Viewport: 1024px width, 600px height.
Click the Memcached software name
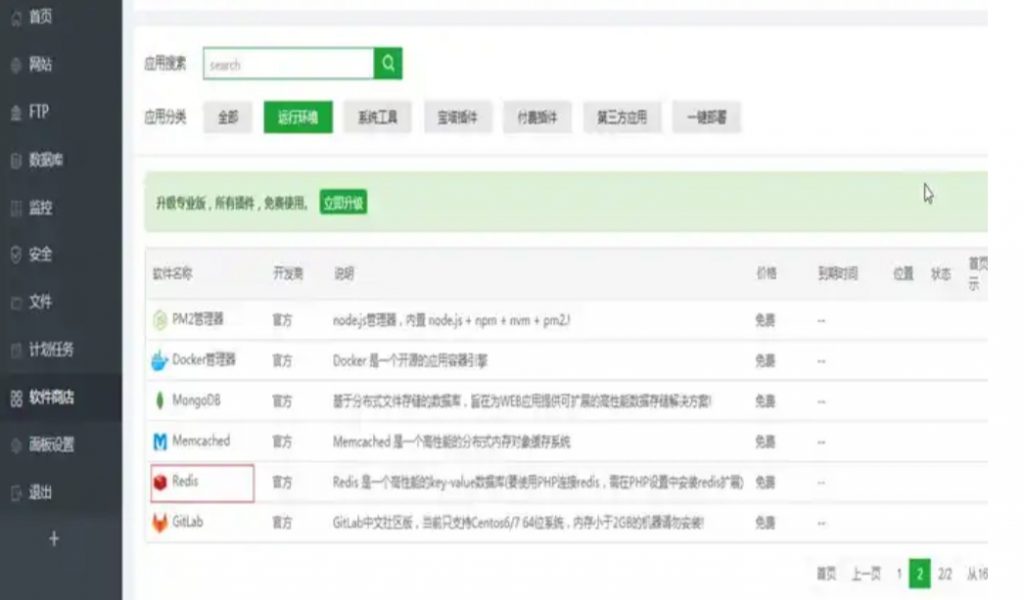pos(201,441)
